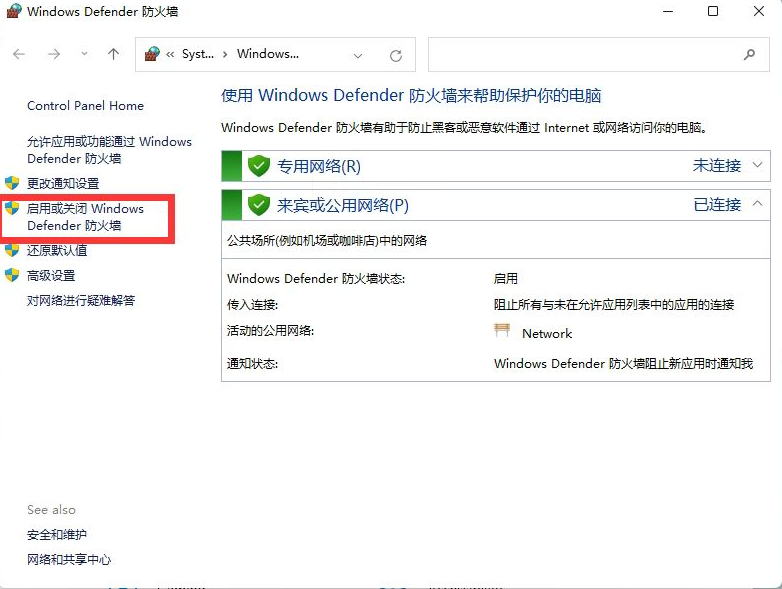The image size is (782, 589).
Task: Click the Network bench icon
Action: tap(502, 331)
